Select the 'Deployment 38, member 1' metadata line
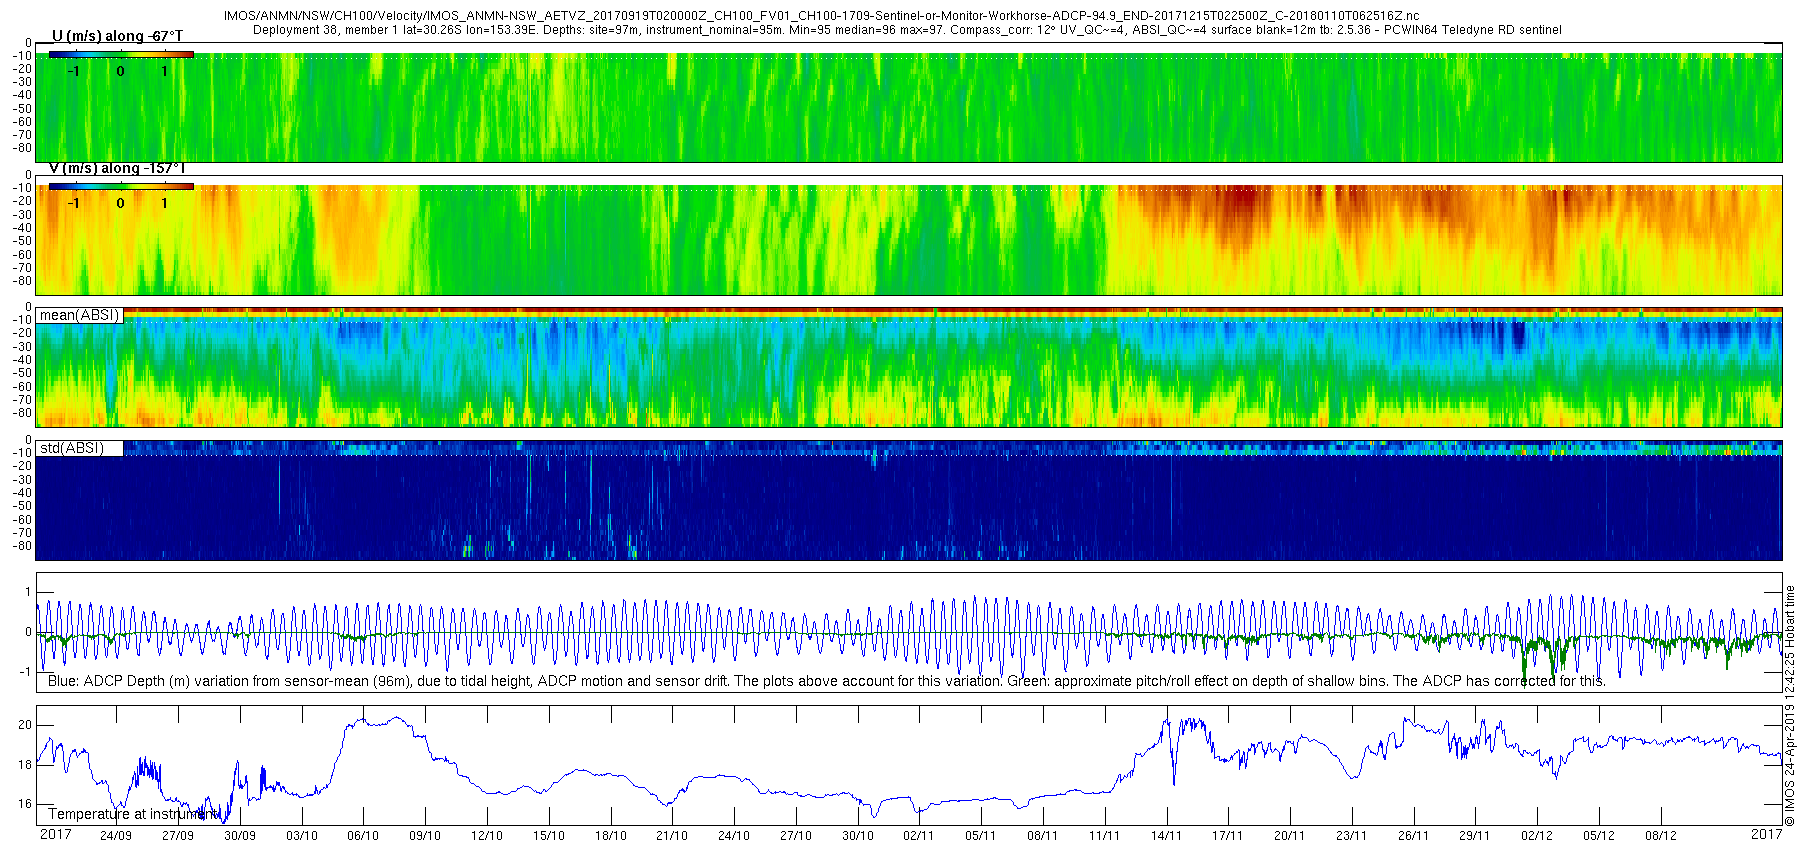 coord(907,30)
